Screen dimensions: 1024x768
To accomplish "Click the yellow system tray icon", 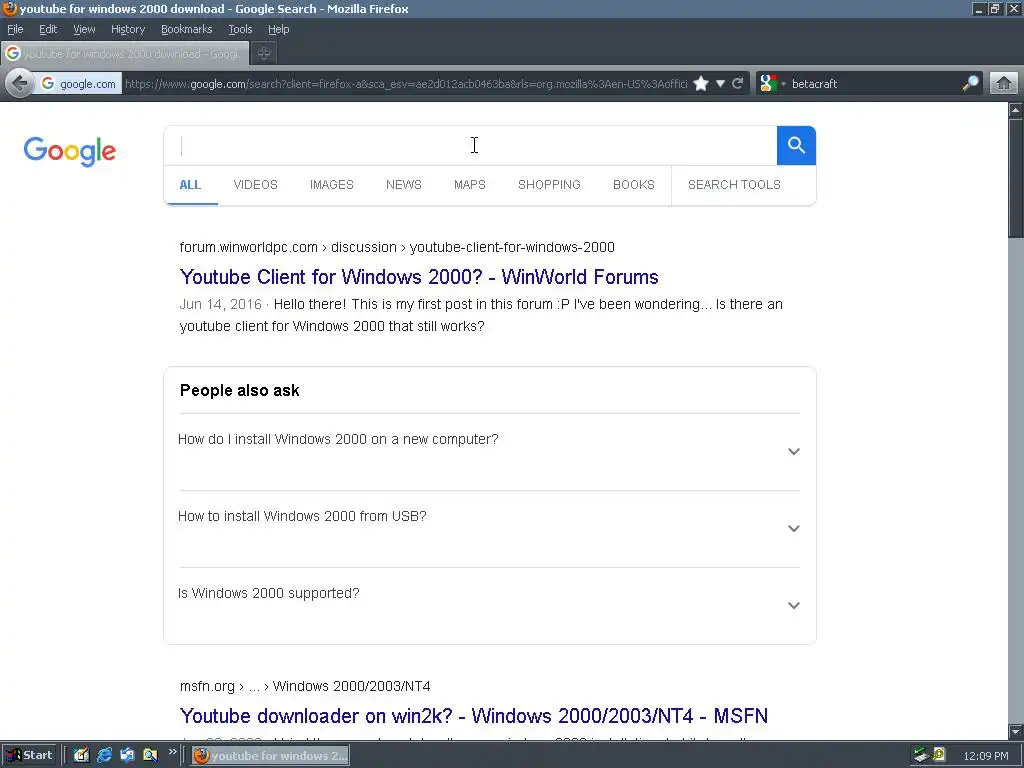I will 939,755.
